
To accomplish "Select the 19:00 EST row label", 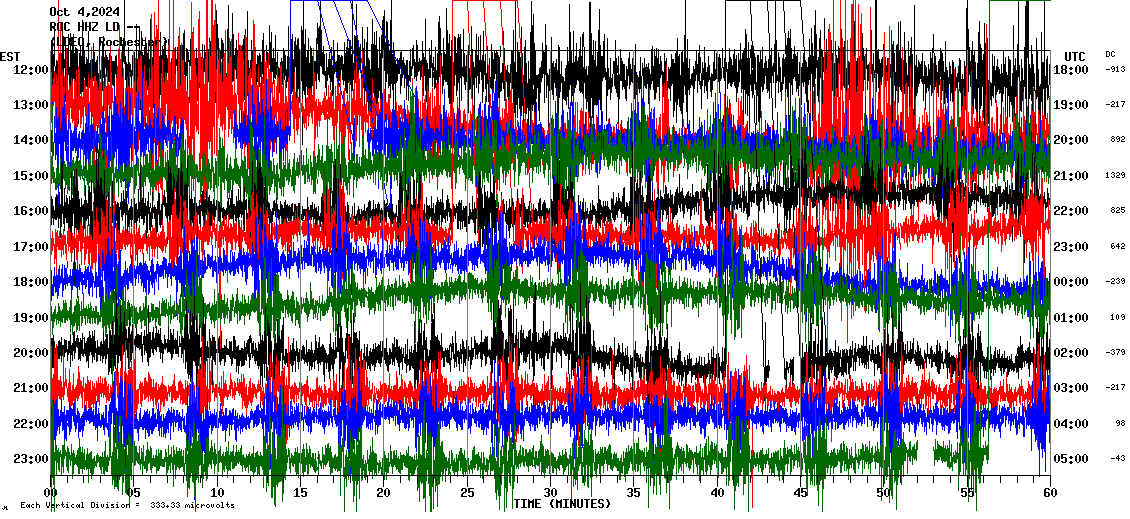I will (x=31, y=318).
